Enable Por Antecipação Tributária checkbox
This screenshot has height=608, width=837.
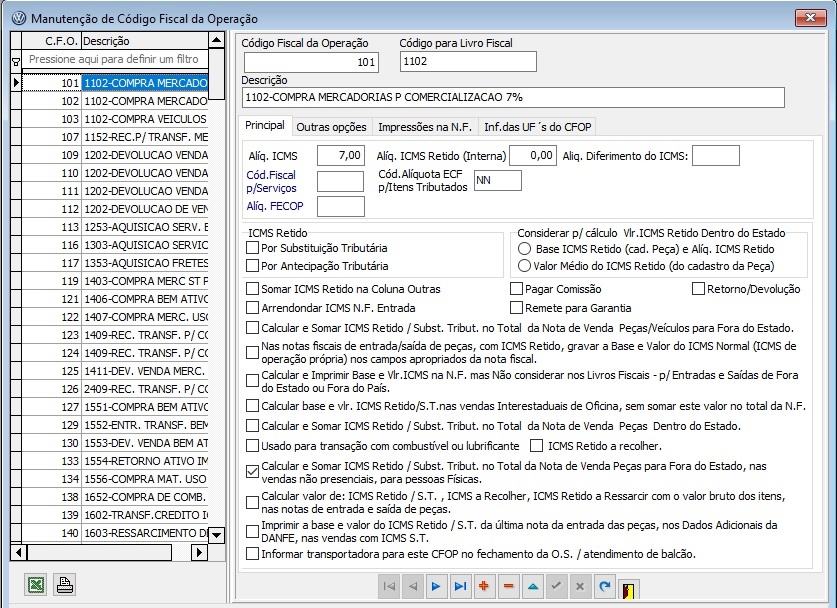click(x=252, y=266)
